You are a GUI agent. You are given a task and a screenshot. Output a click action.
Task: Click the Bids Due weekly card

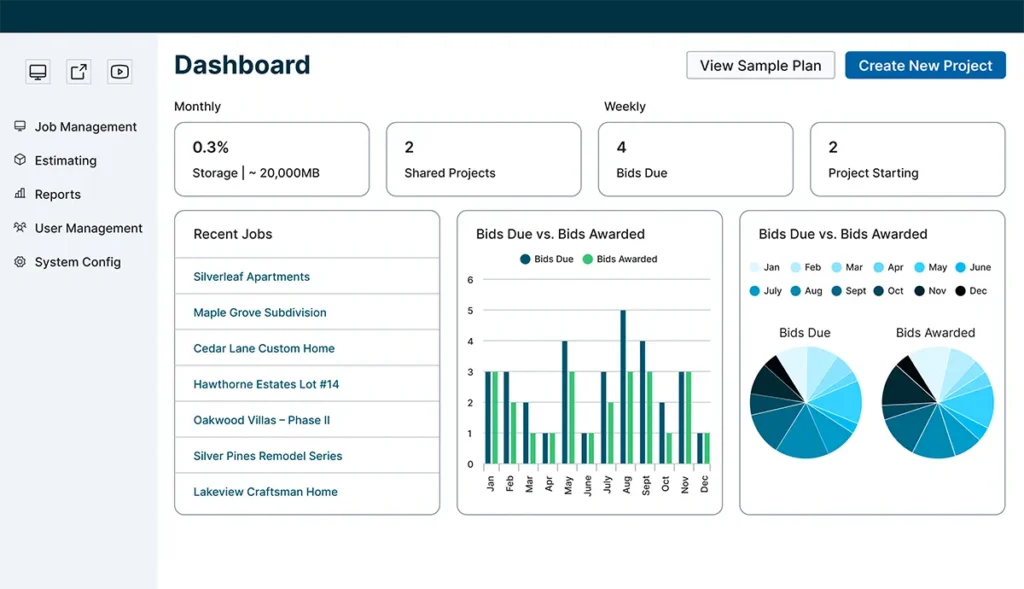(x=696, y=159)
